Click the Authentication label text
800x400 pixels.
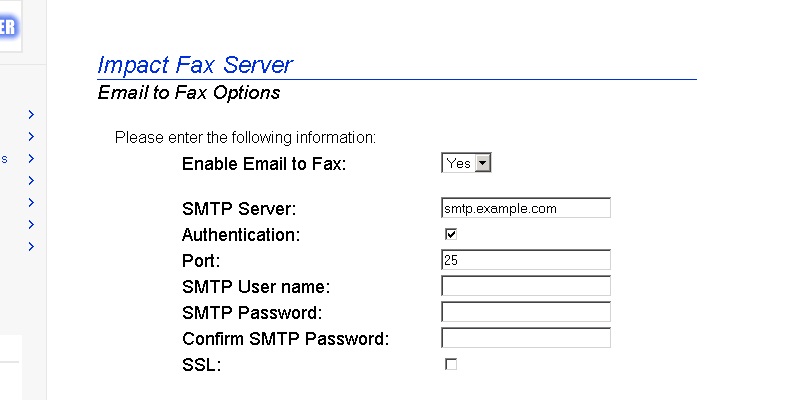pos(241,235)
